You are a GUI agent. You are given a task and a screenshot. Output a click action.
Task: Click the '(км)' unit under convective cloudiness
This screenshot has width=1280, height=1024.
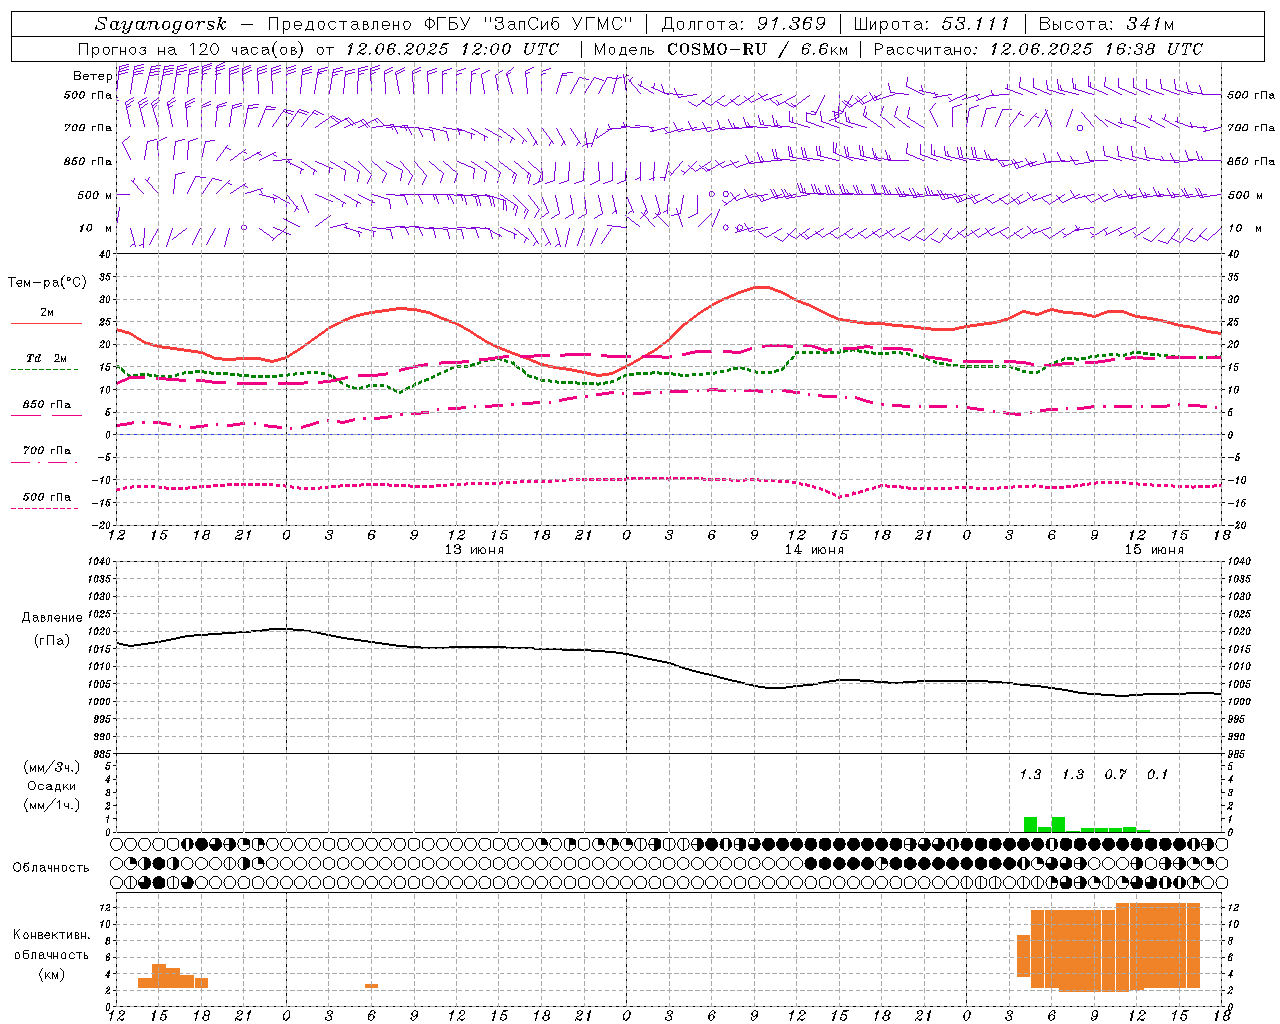coord(52,975)
